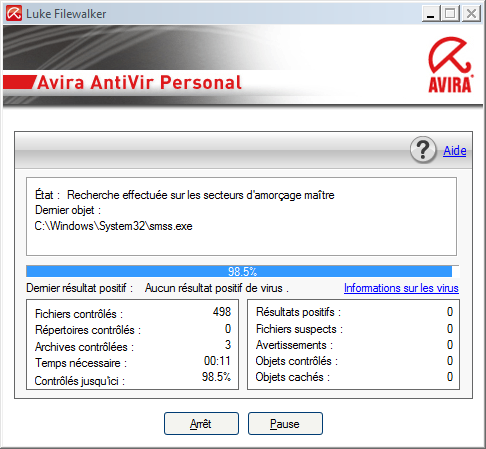486x449 pixels.
Task: Click the 00:11 elapsed time value
Action: tap(217, 361)
